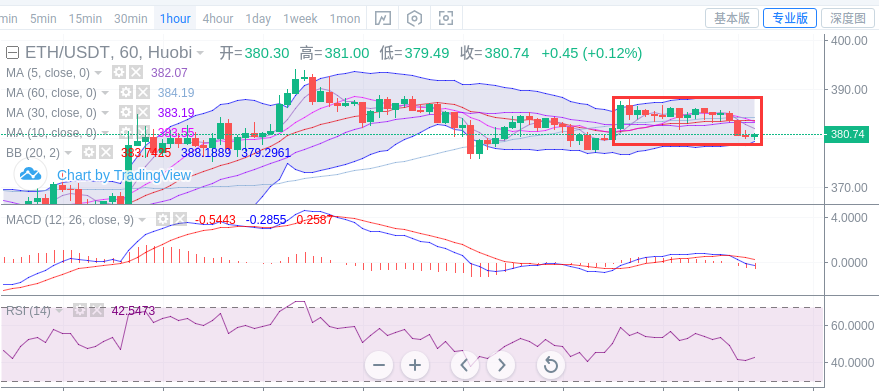Open the indicators chart icon in toolbar
879x392 pixels.
point(382,19)
